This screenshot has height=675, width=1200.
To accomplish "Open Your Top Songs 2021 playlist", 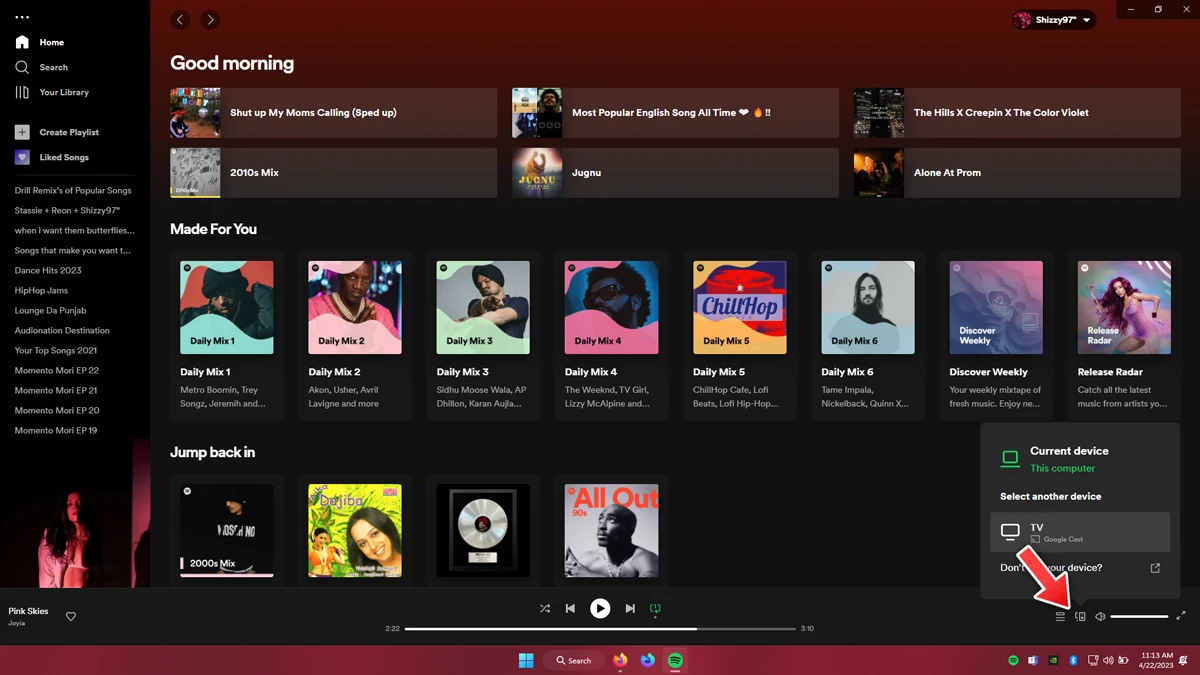I will click(x=55, y=350).
